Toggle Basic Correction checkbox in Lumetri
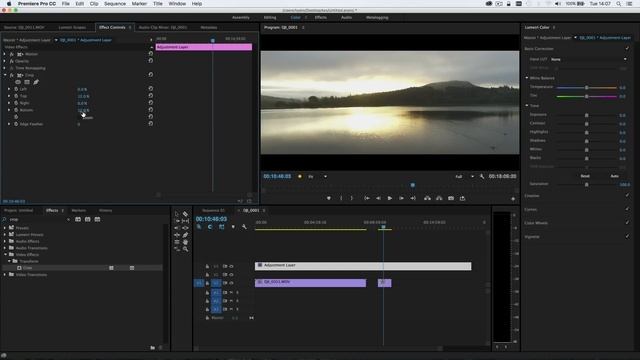Screen dimensions: 640x360 627,48
